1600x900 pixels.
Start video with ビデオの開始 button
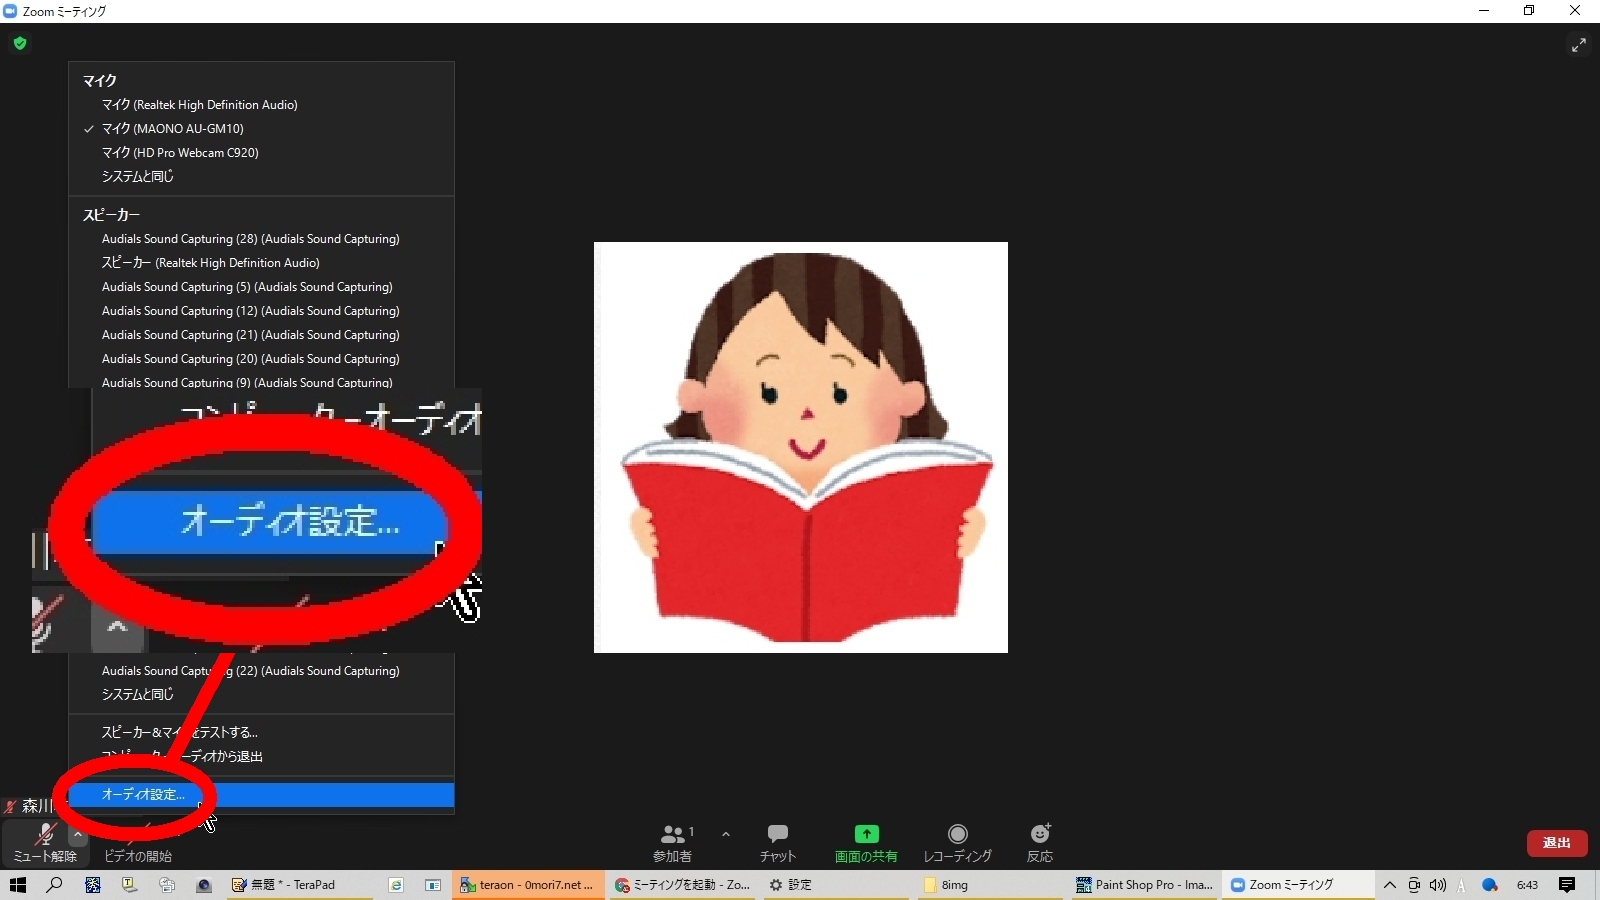138,856
